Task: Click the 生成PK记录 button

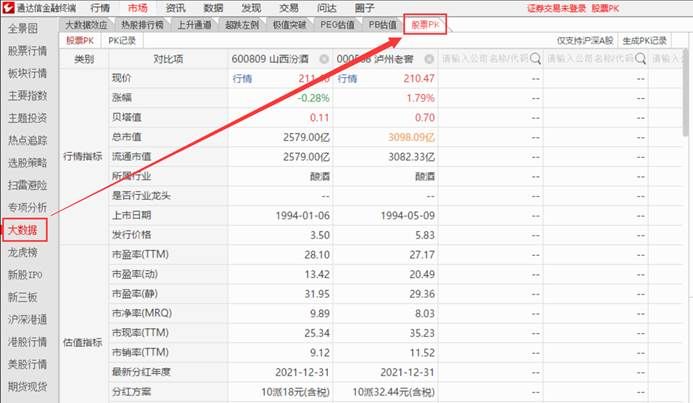Action: [644, 41]
